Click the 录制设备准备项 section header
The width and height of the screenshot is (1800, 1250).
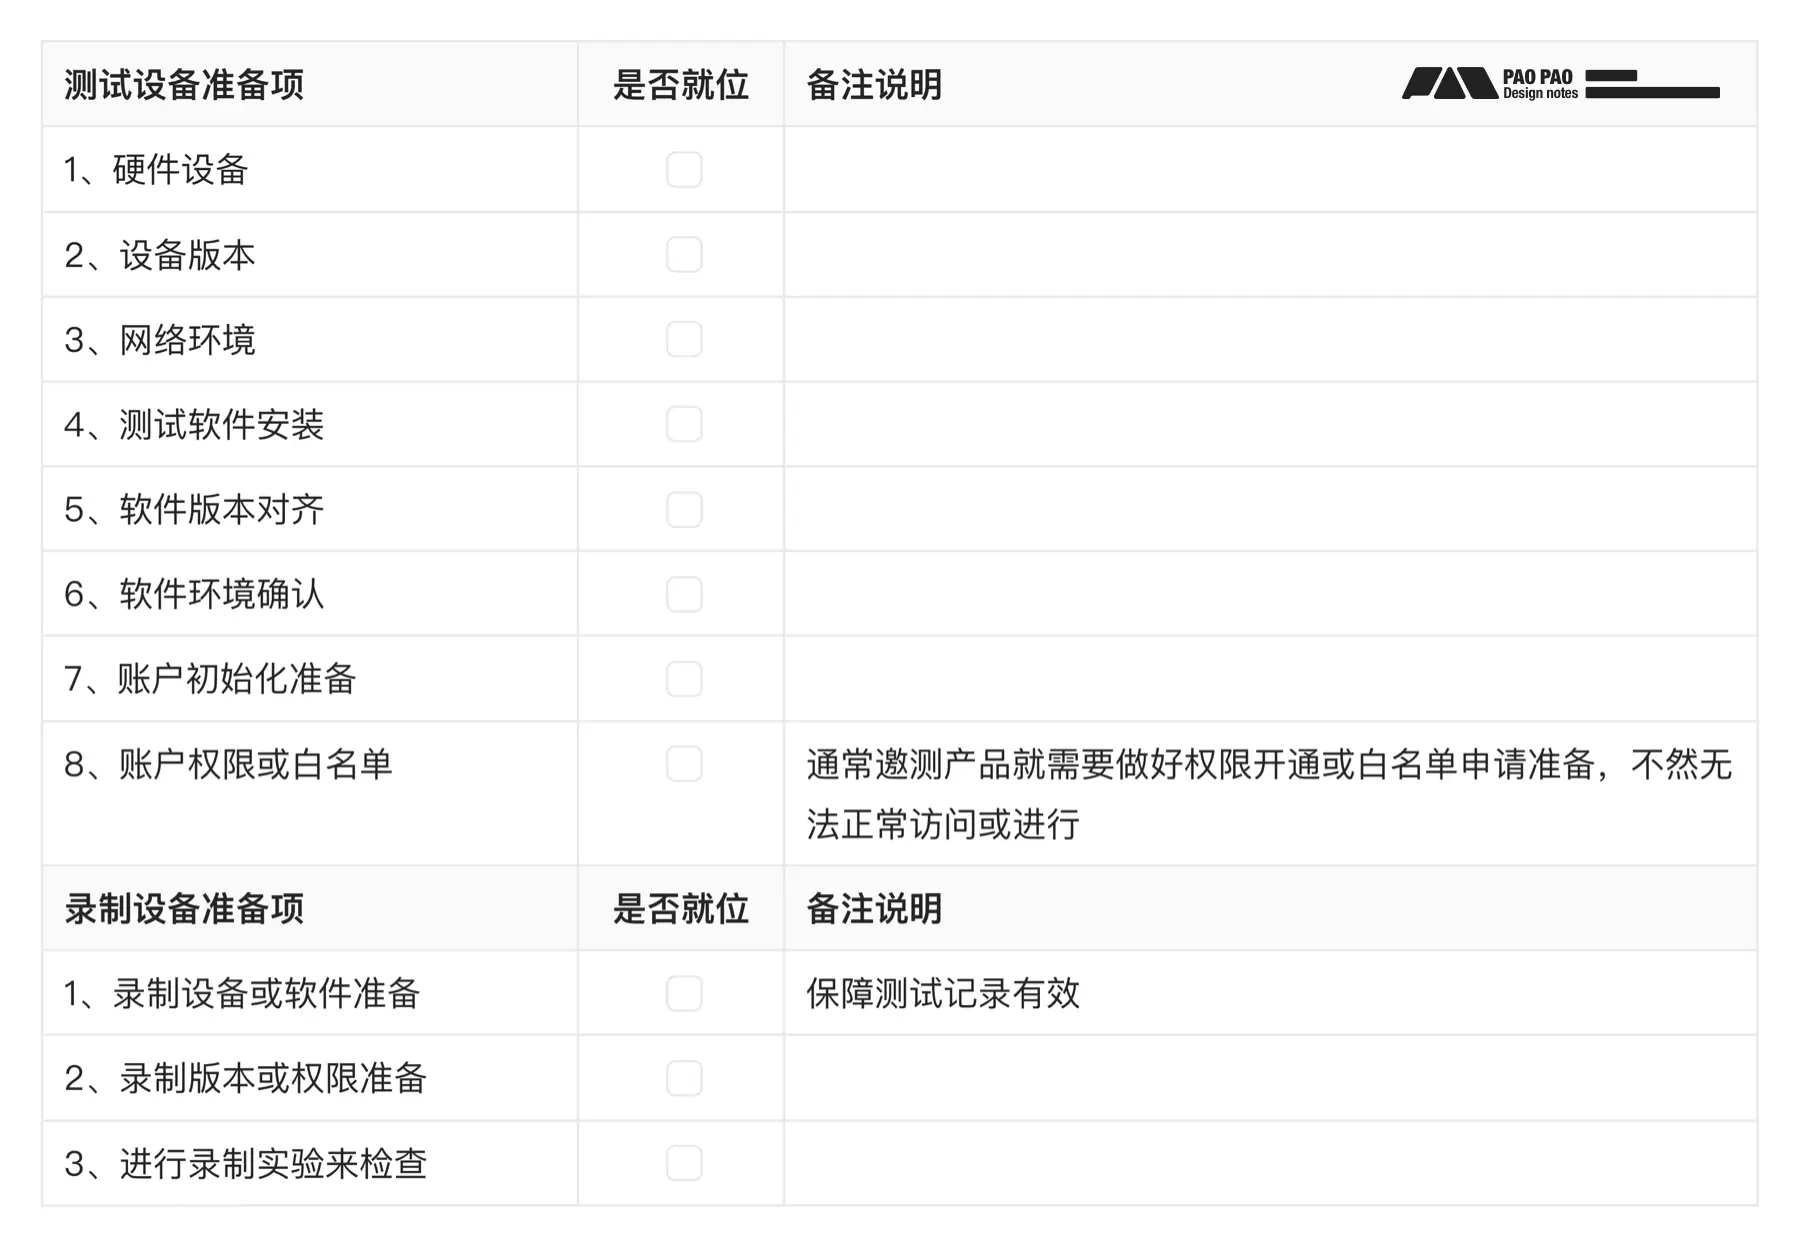(184, 909)
